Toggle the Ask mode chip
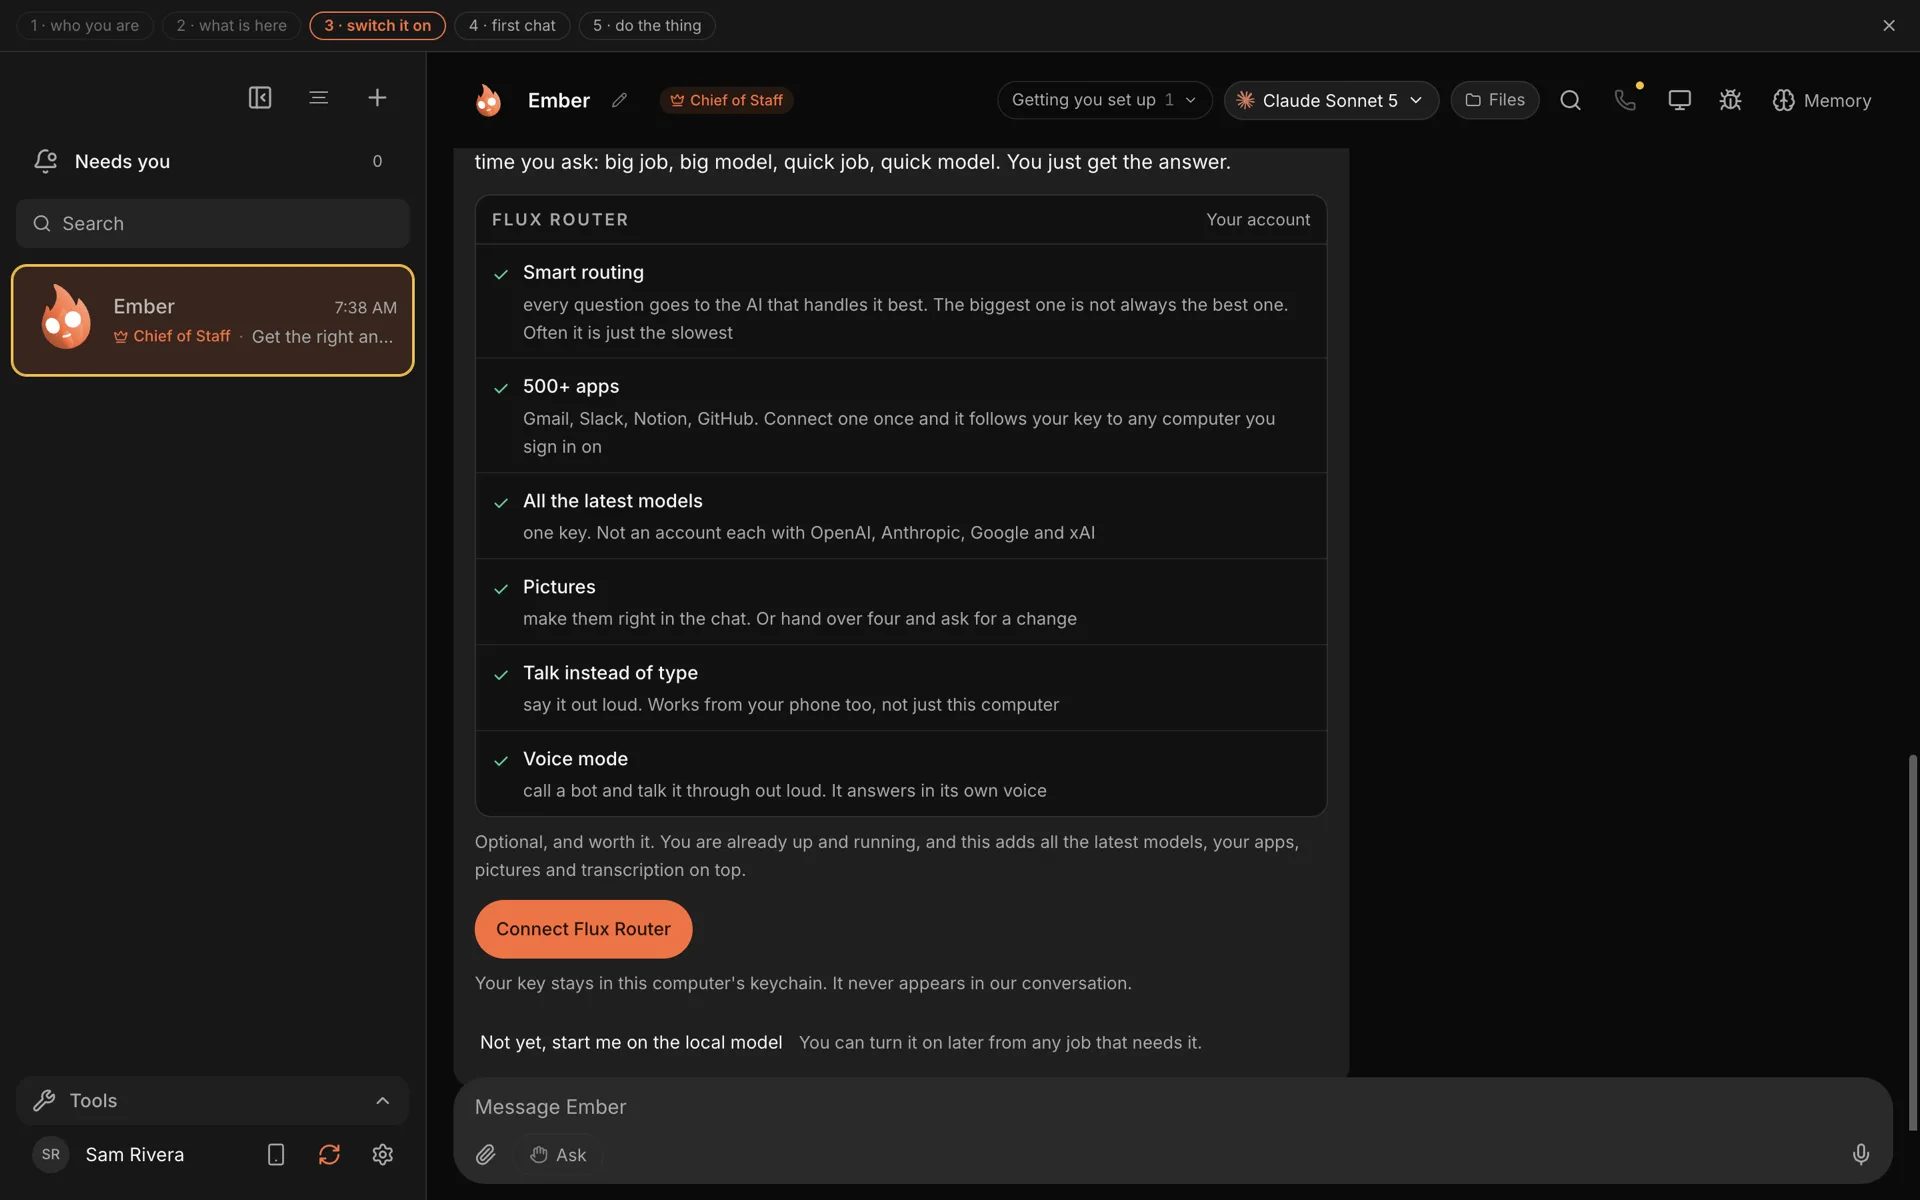The height and width of the screenshot is (1200, 1920). 558,1154
